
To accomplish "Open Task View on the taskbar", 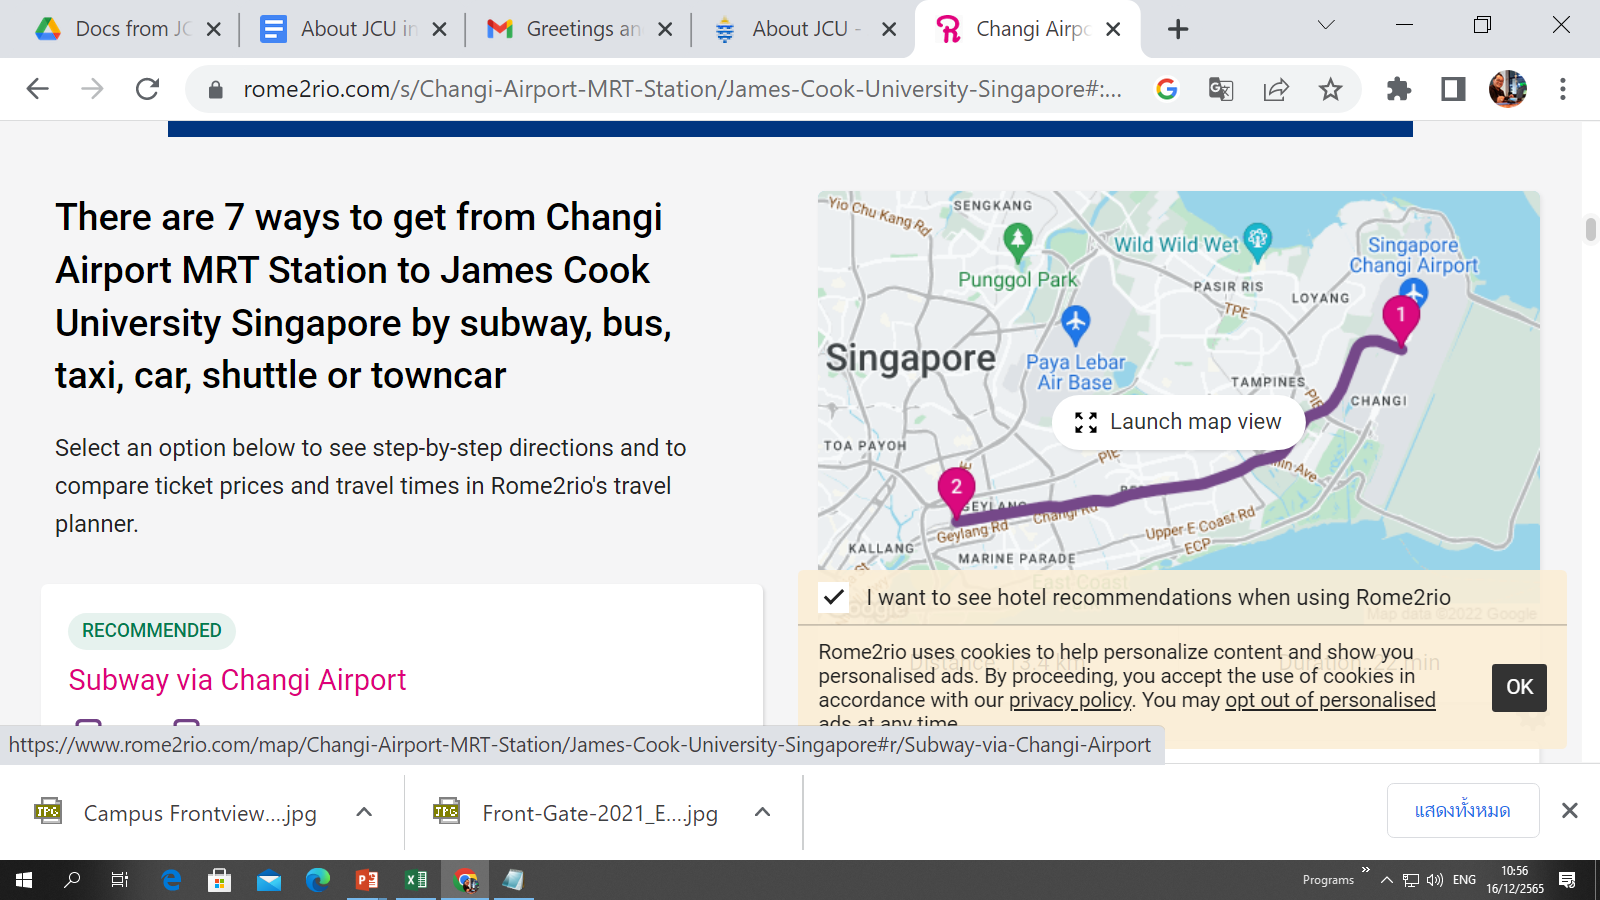I will (x=120, y=880).
